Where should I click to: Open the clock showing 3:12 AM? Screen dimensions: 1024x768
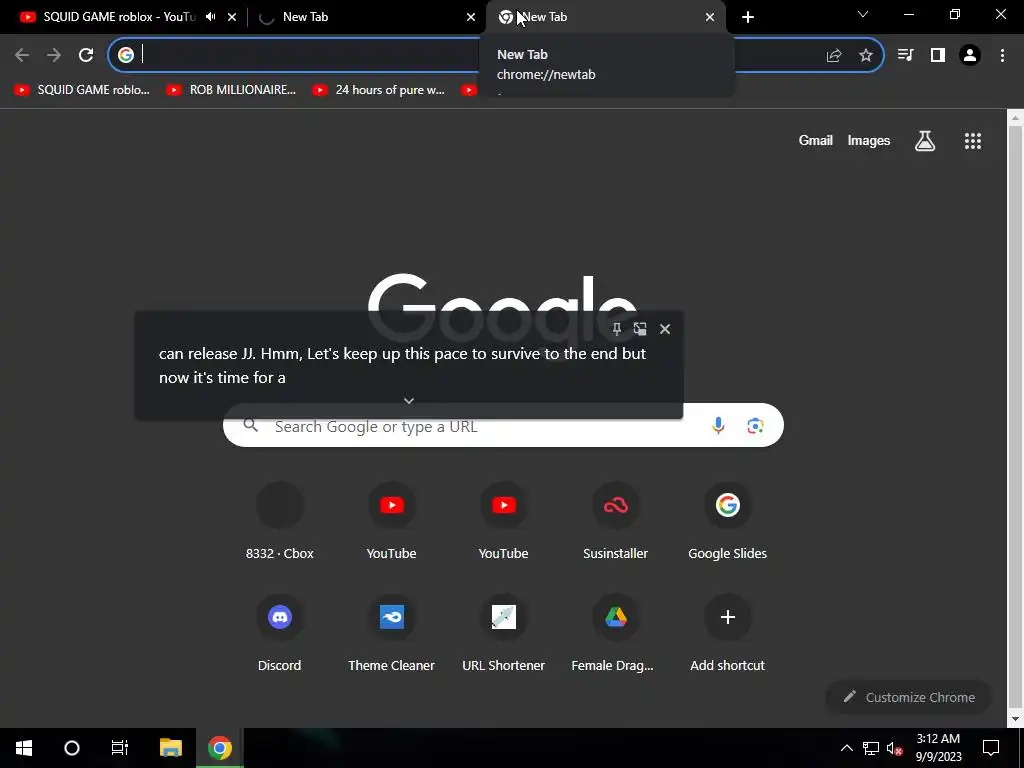(x=938, y=748)
